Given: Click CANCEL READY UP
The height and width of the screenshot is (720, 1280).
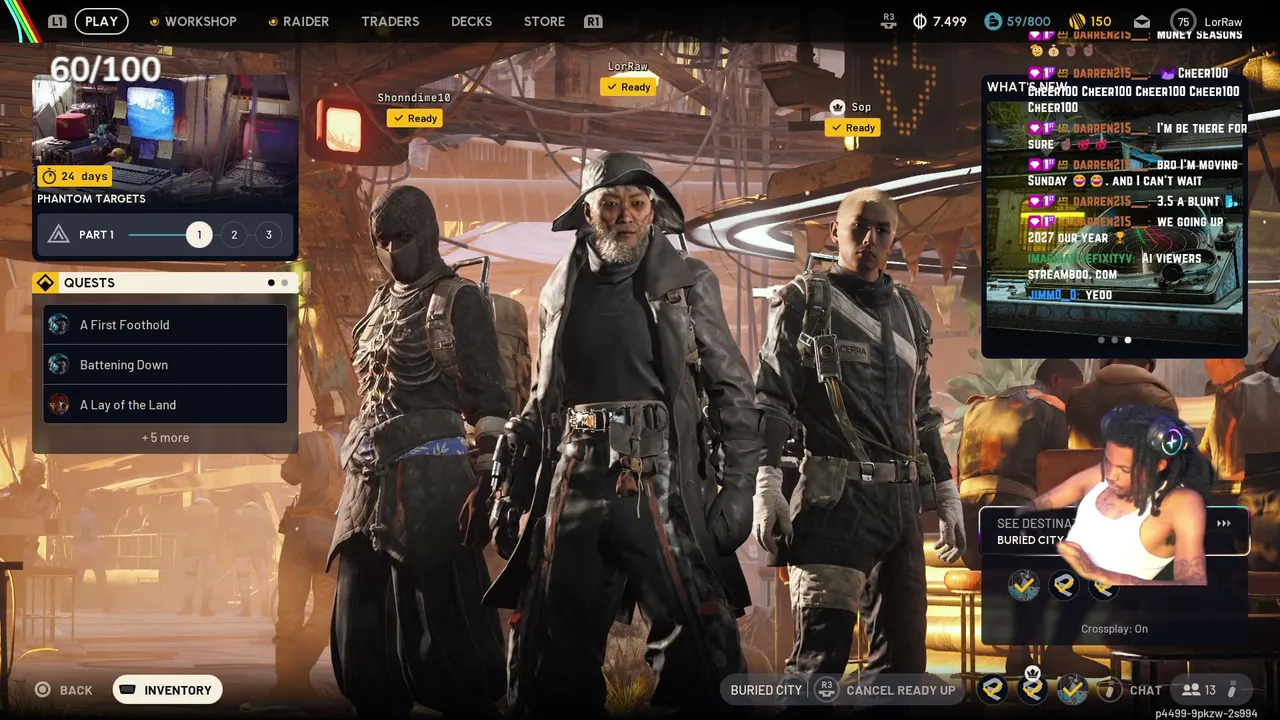Looking at the screenshot, I should point(901,690).
